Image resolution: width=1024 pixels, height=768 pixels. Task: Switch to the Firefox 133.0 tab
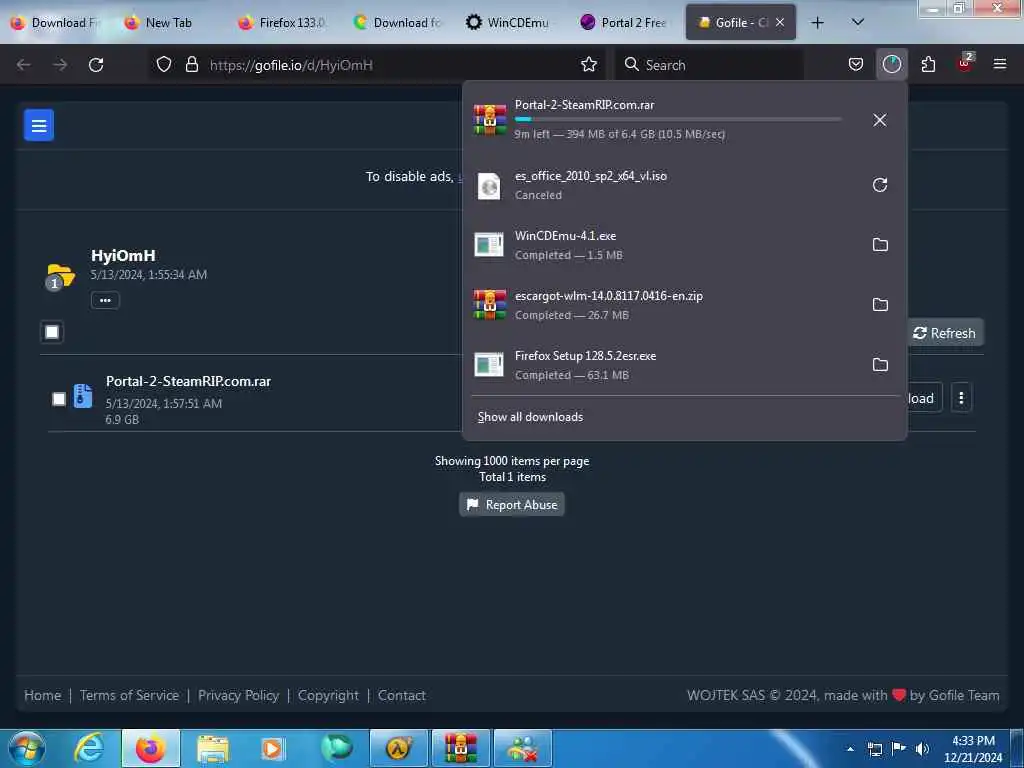pyautogui.click(x=283, y=23)
